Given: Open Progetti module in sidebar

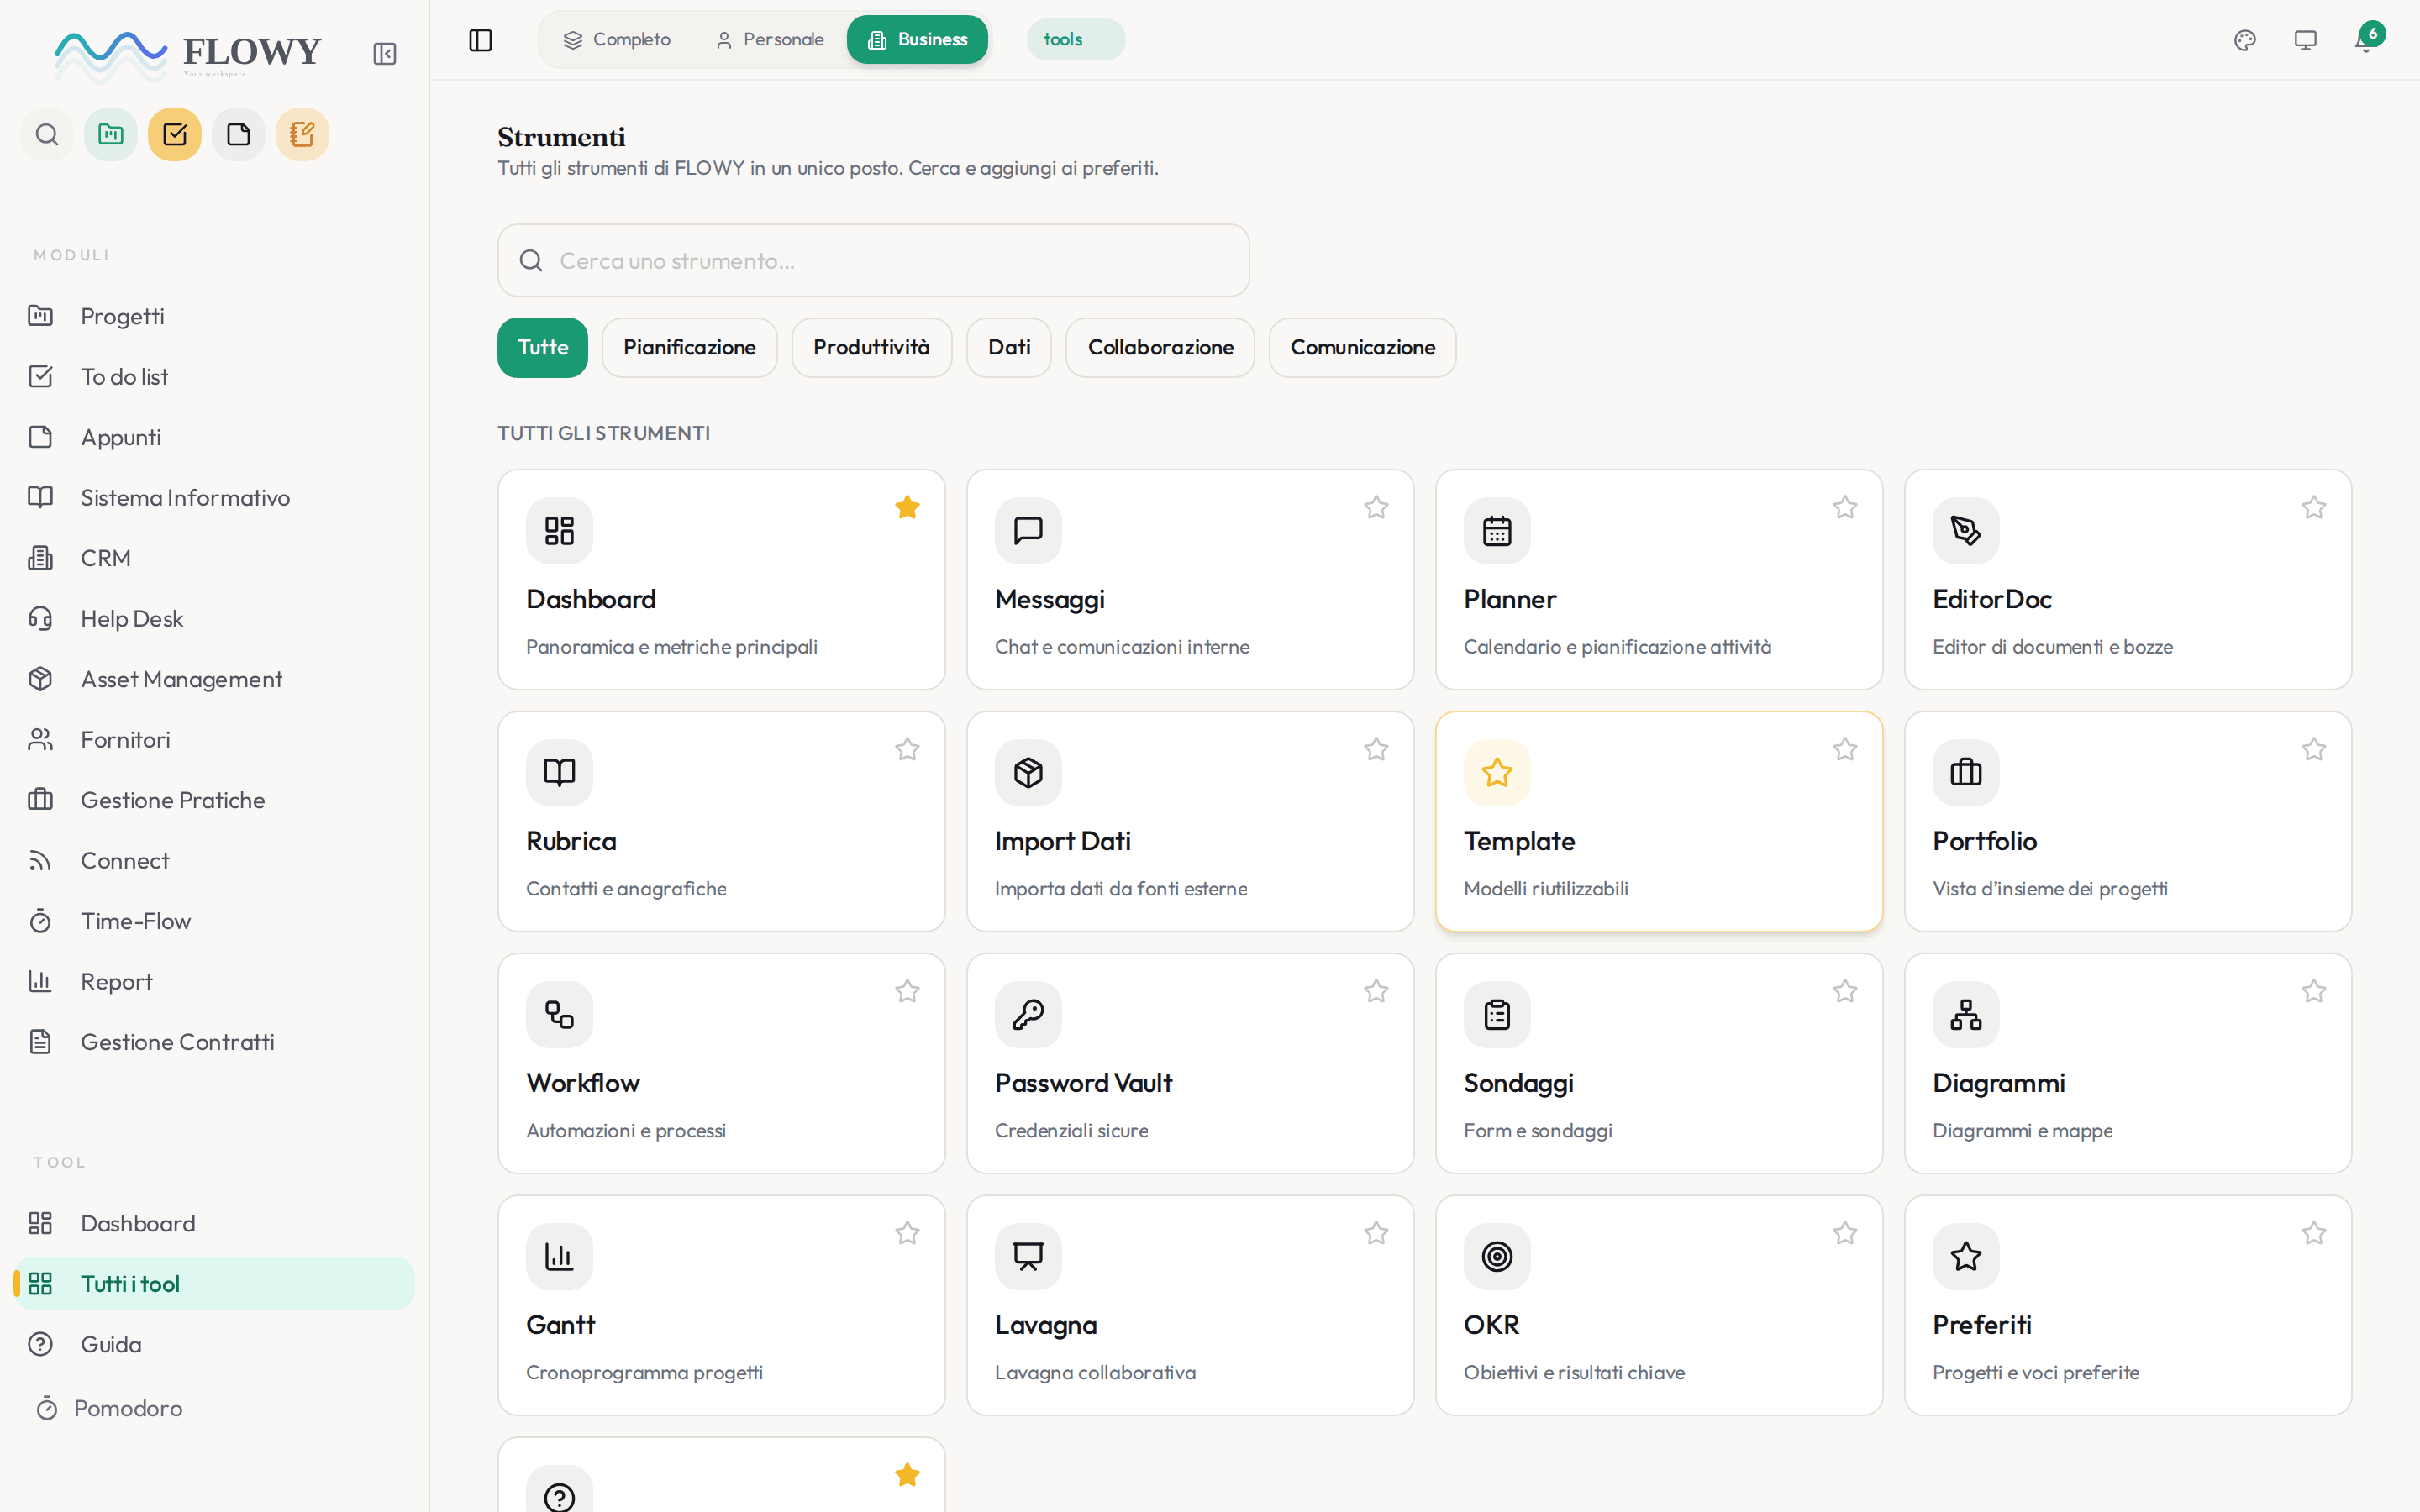Looking at the screenshot, I should click(214, 316).
